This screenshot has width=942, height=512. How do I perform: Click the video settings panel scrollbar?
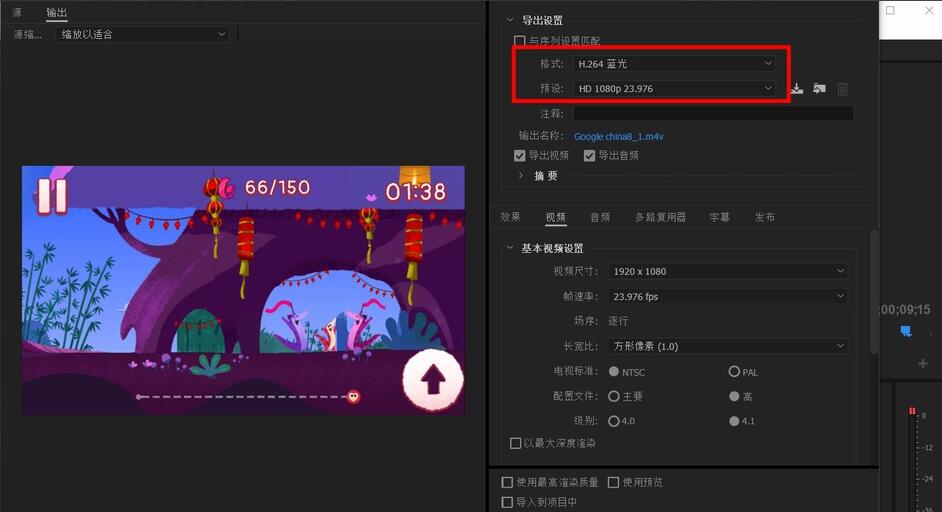click(x=874, y=291)
